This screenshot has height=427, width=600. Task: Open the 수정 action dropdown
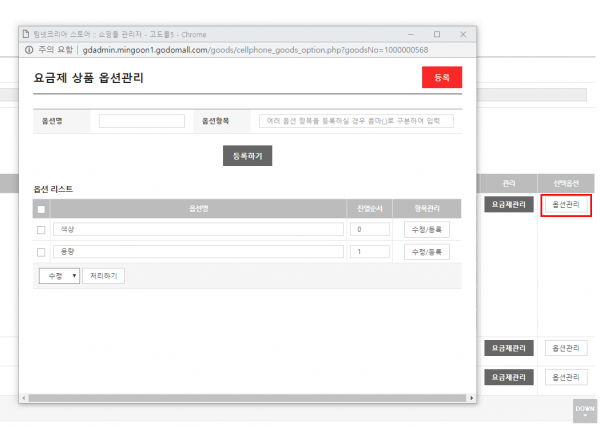(x=59, y=275)
